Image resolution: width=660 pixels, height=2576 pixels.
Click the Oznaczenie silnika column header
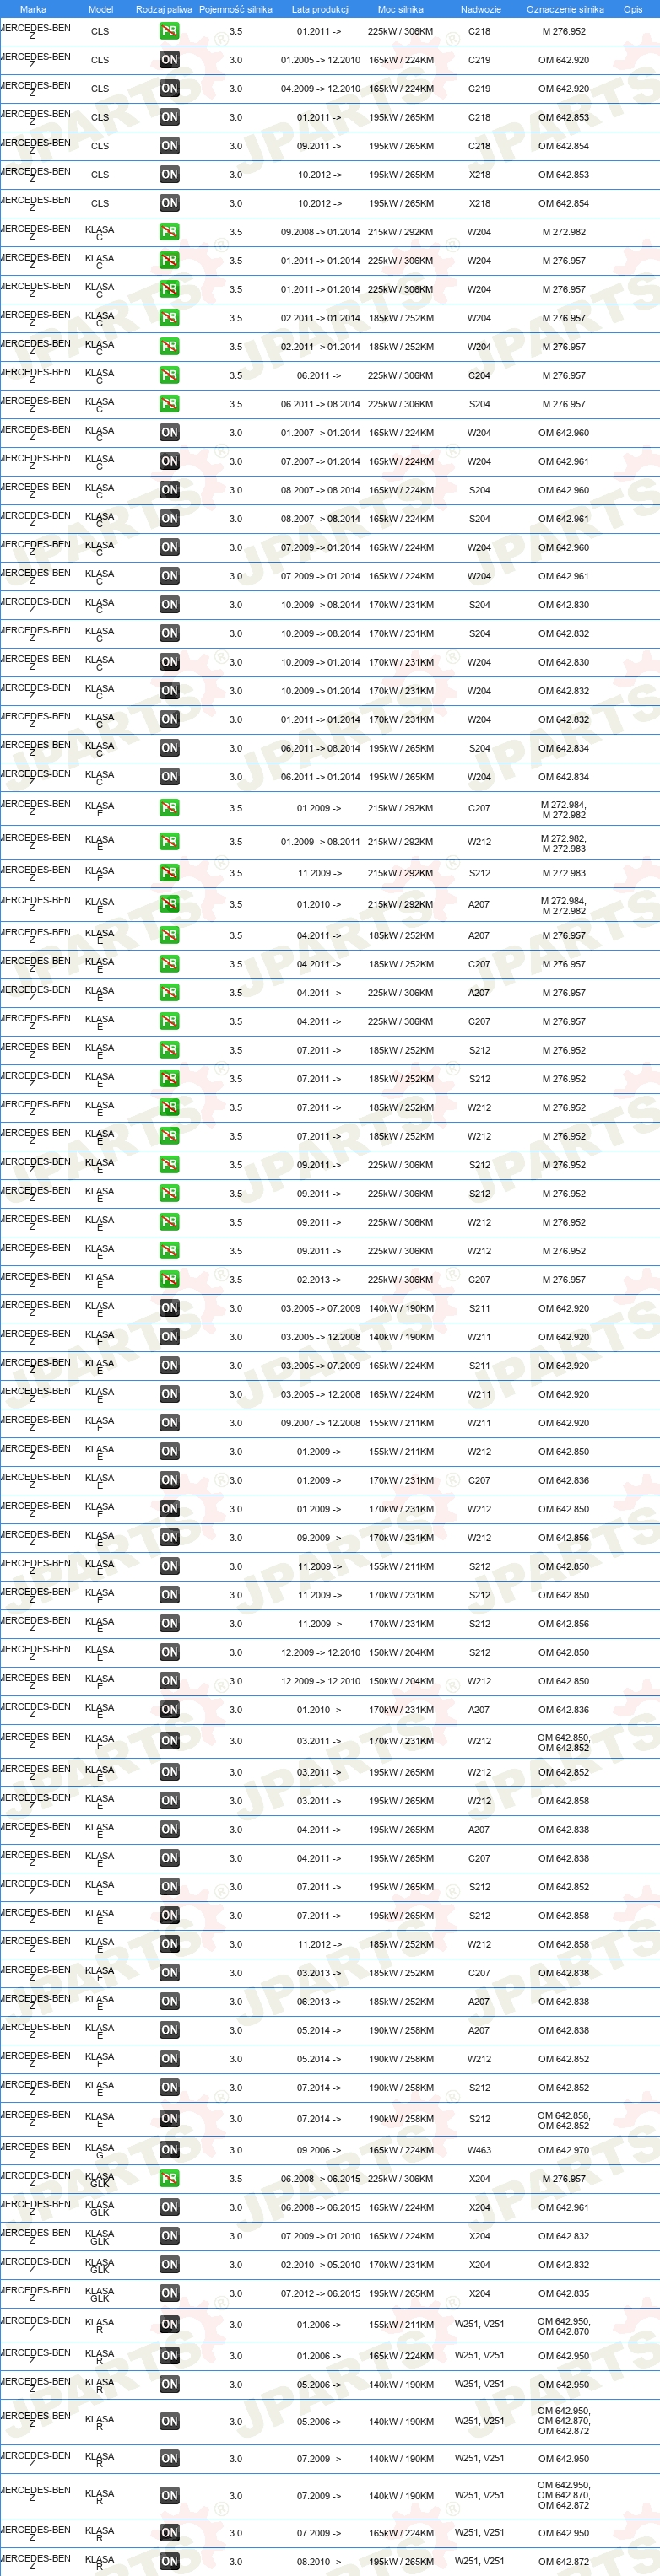565,9
